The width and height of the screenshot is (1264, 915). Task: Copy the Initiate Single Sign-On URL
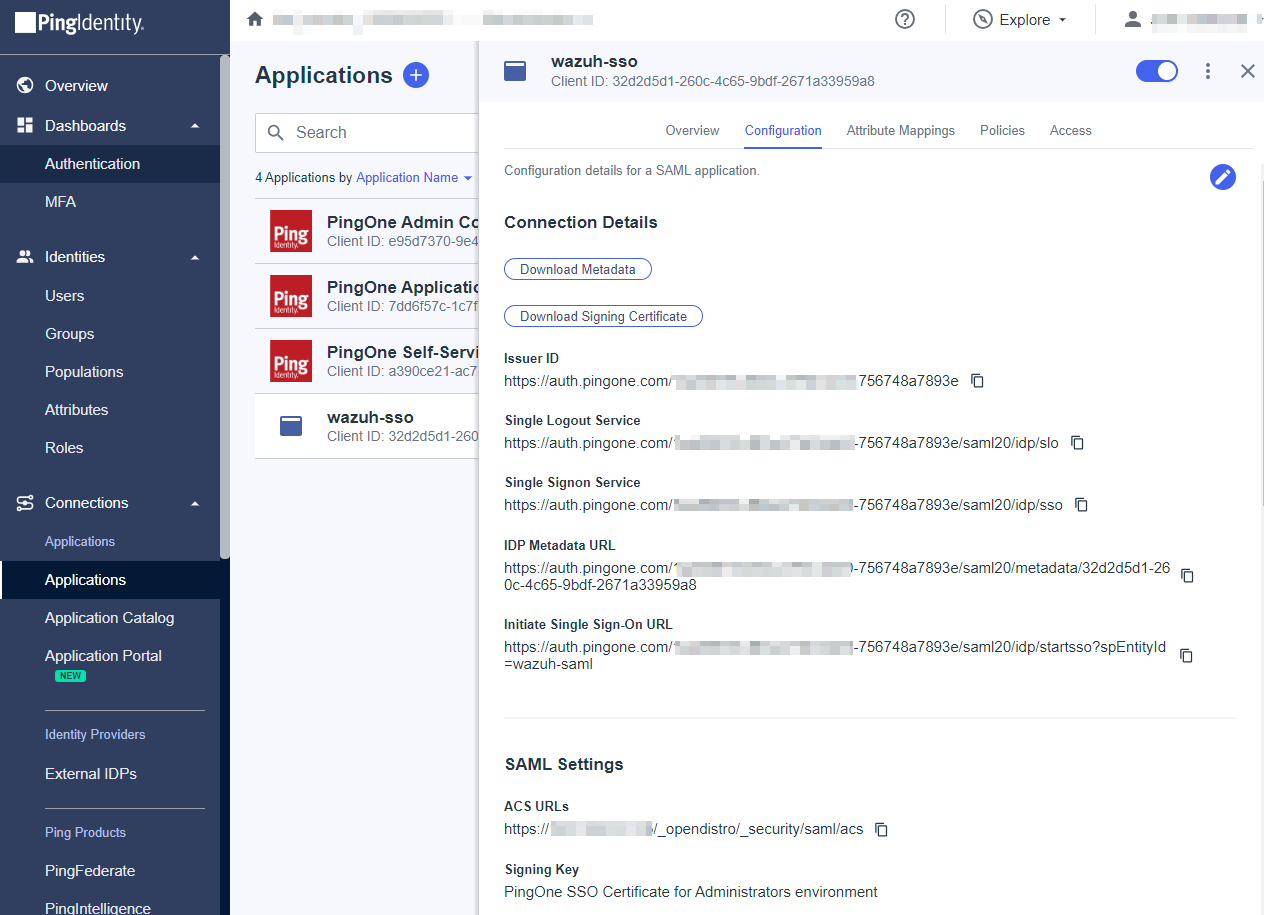click(x=1186, y=656)
